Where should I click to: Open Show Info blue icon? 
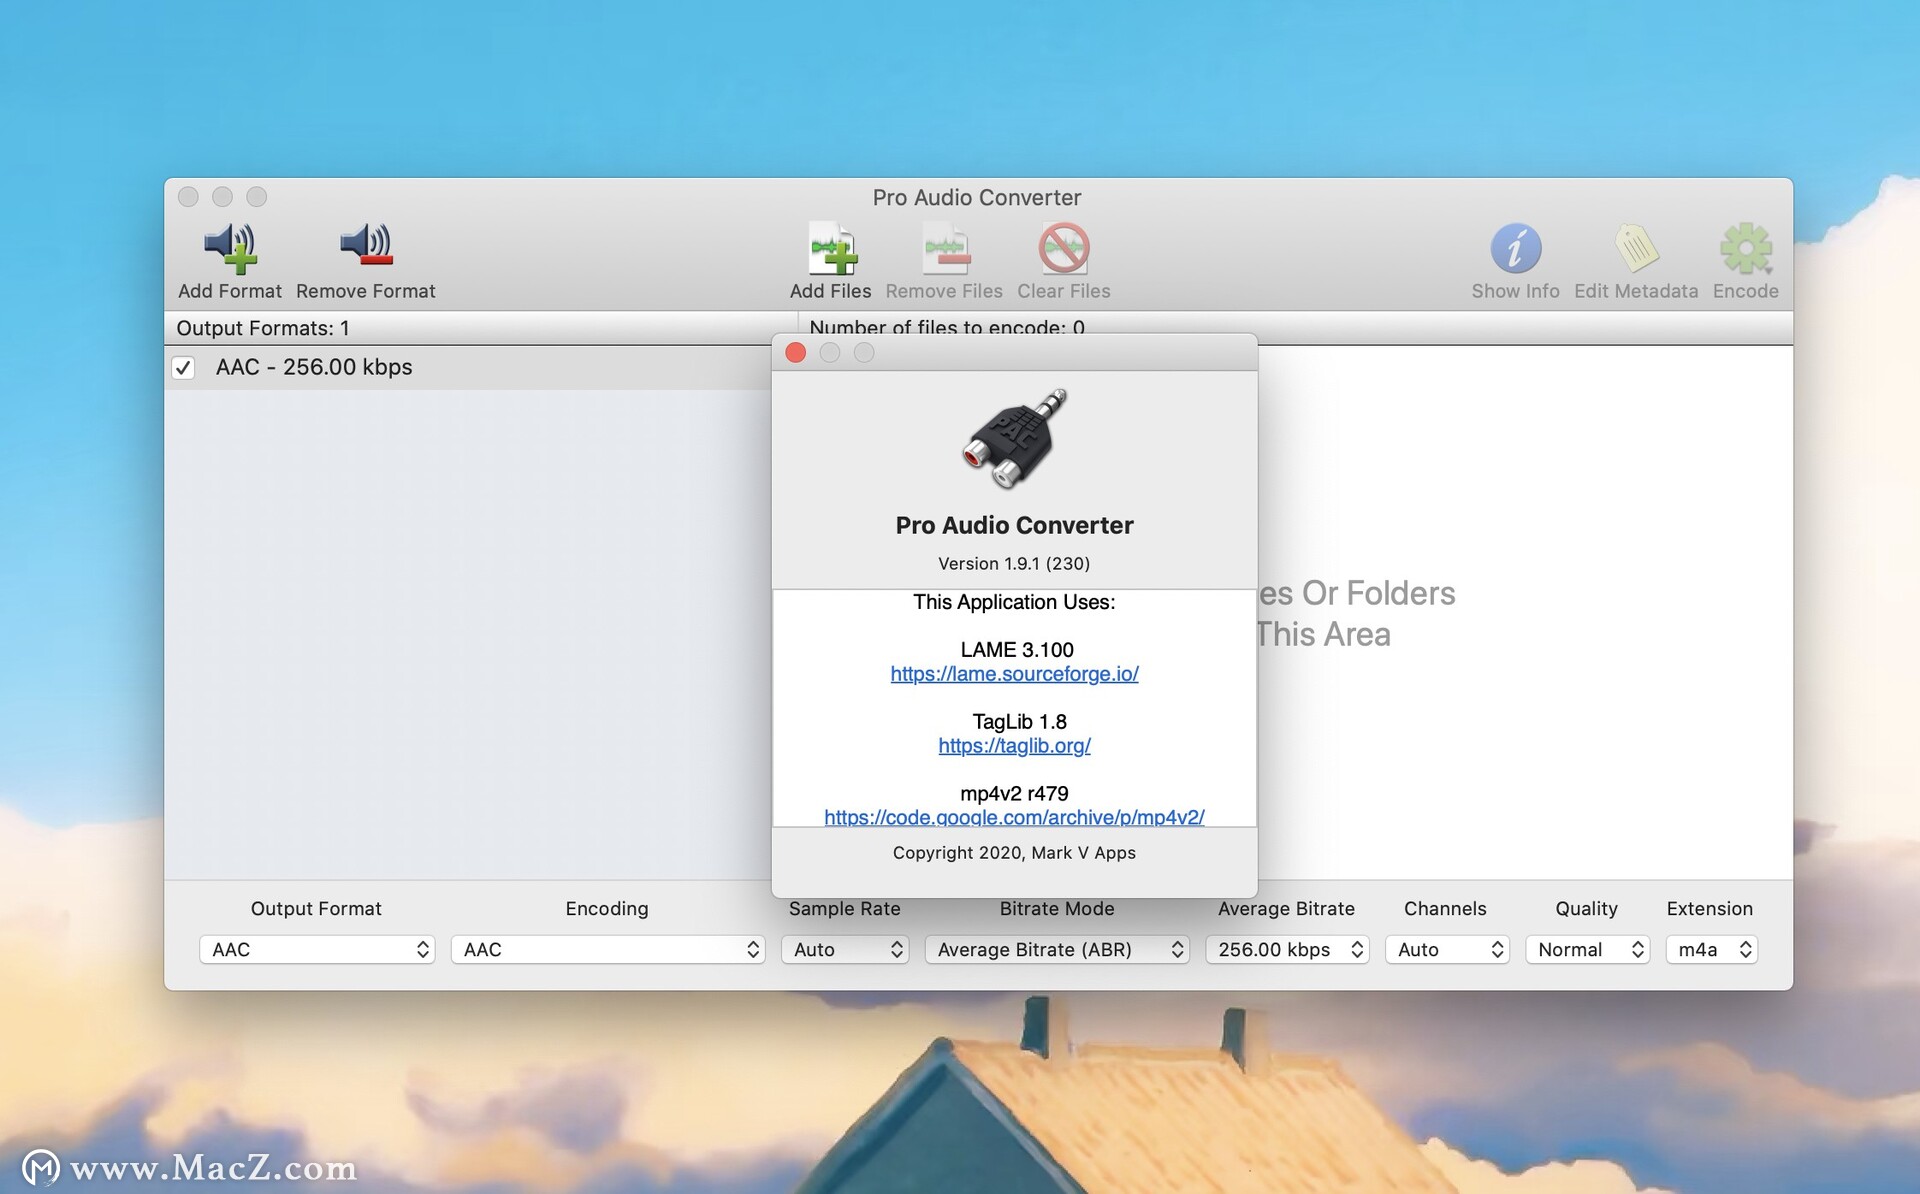click(1515, 249)
